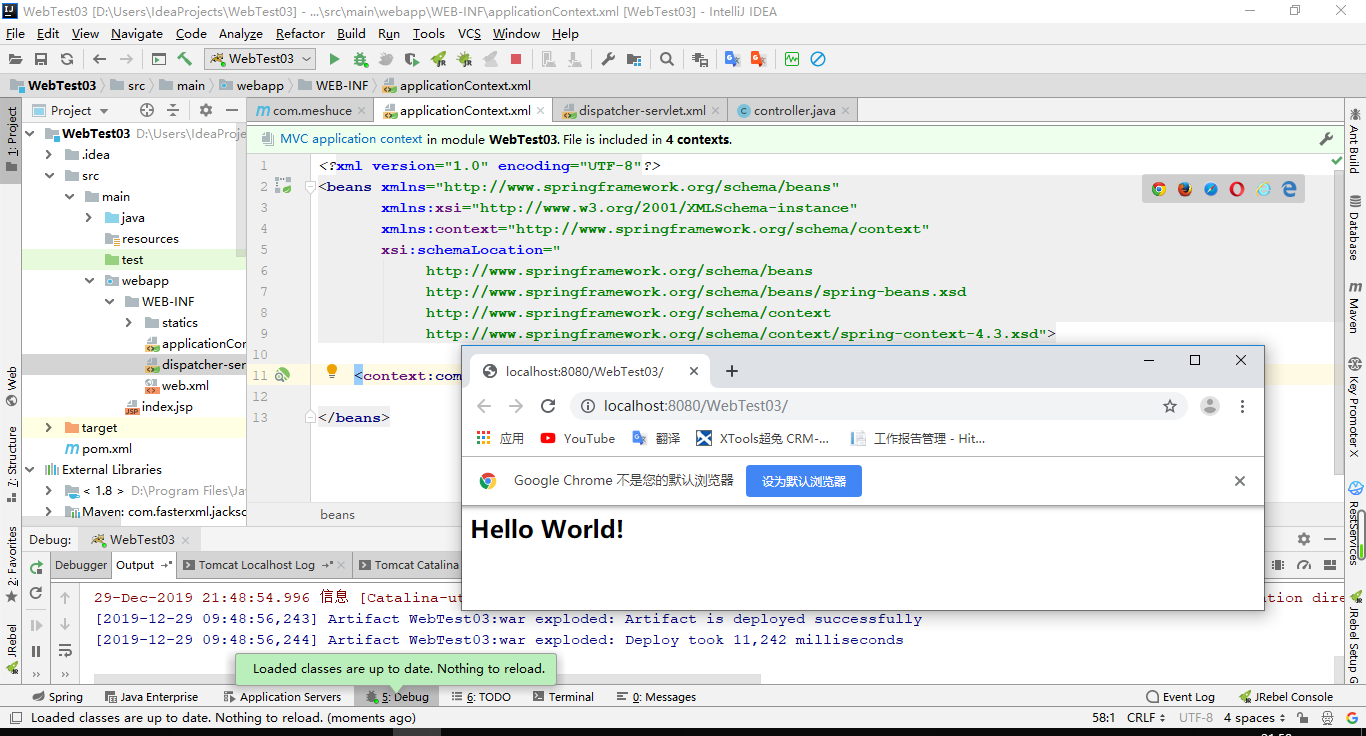Screen dimensions: 1366x736
Task: Click the Rerun icon in the Debug panel
Action: coord(36,567)
